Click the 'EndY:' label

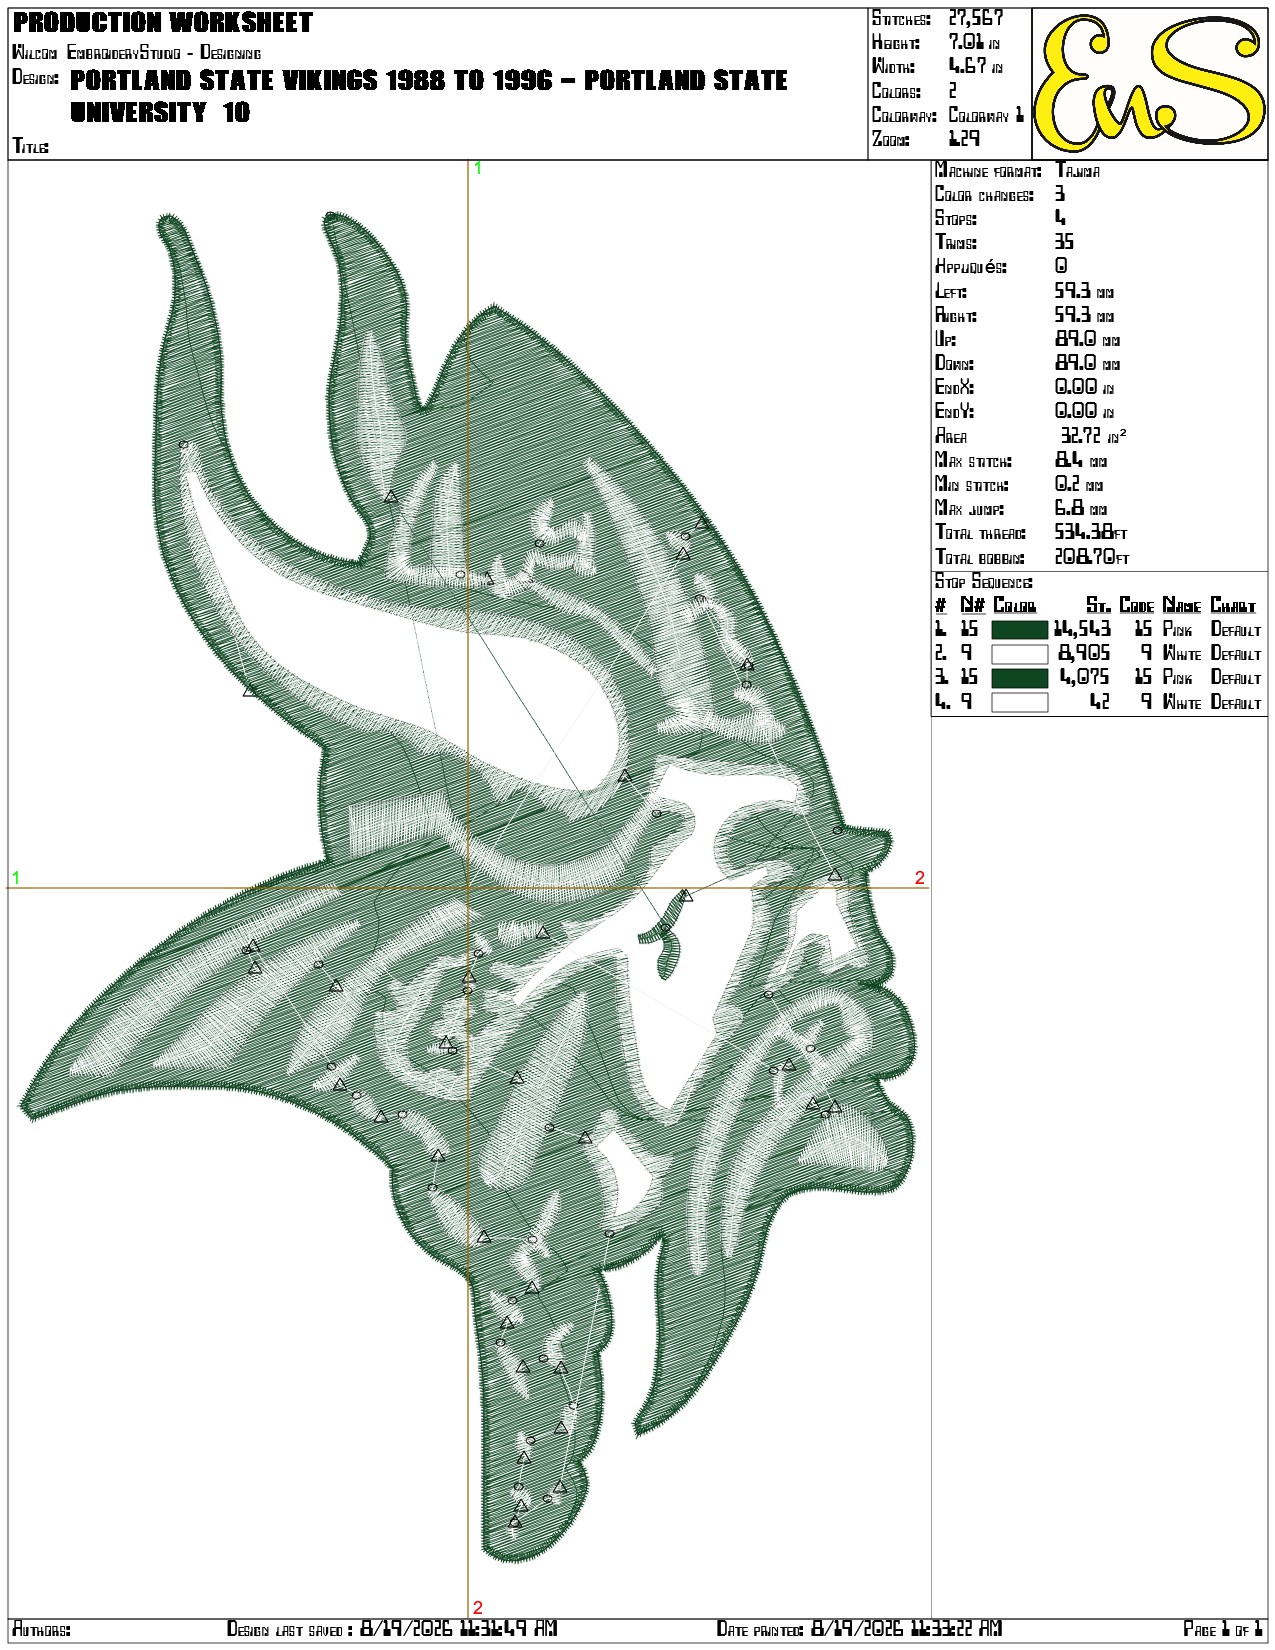954,411
